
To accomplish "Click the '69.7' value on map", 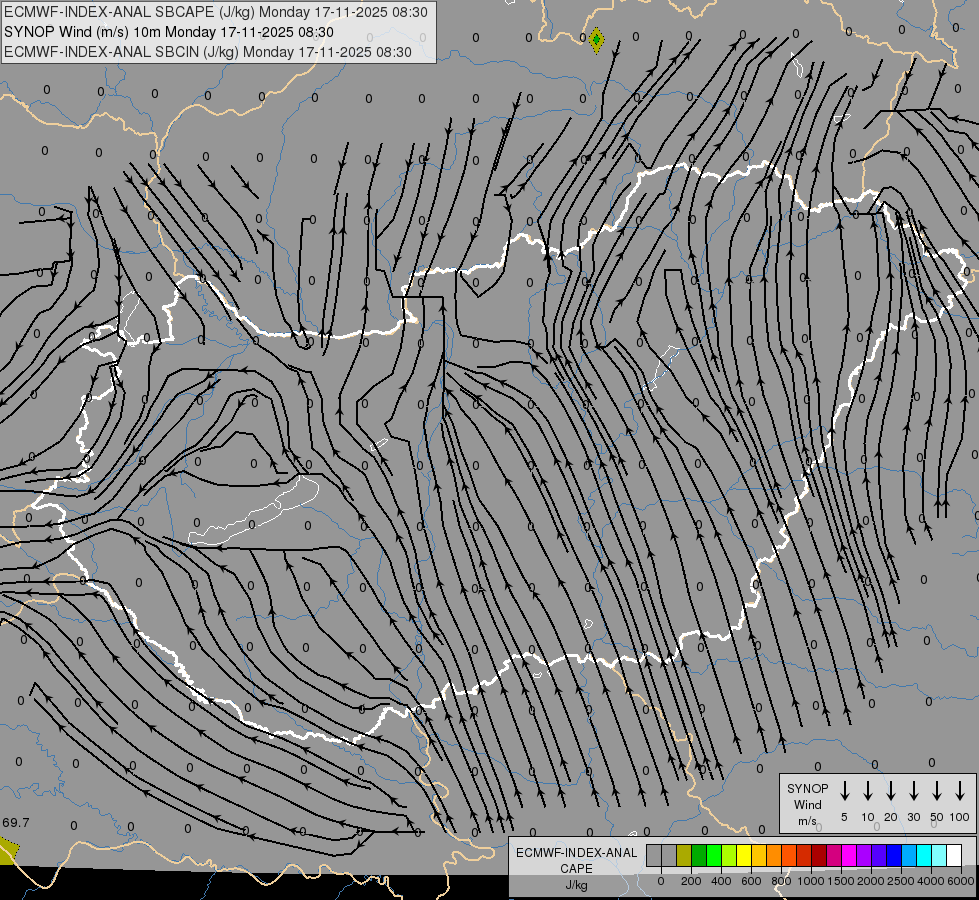I will (16, 823).
